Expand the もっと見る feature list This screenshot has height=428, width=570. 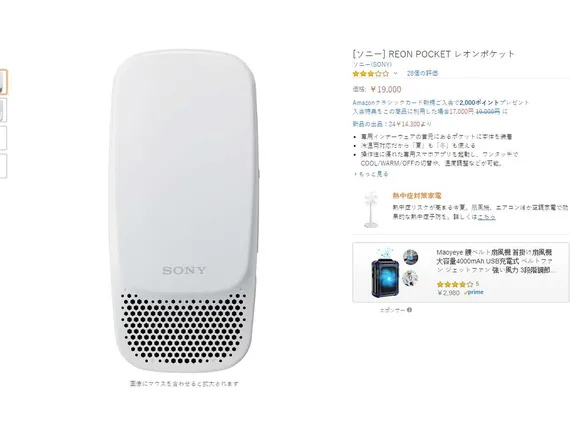tap(371, 174)
